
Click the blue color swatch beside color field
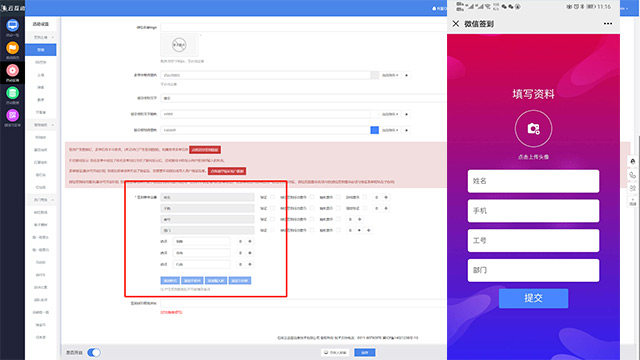click(374, 130)
